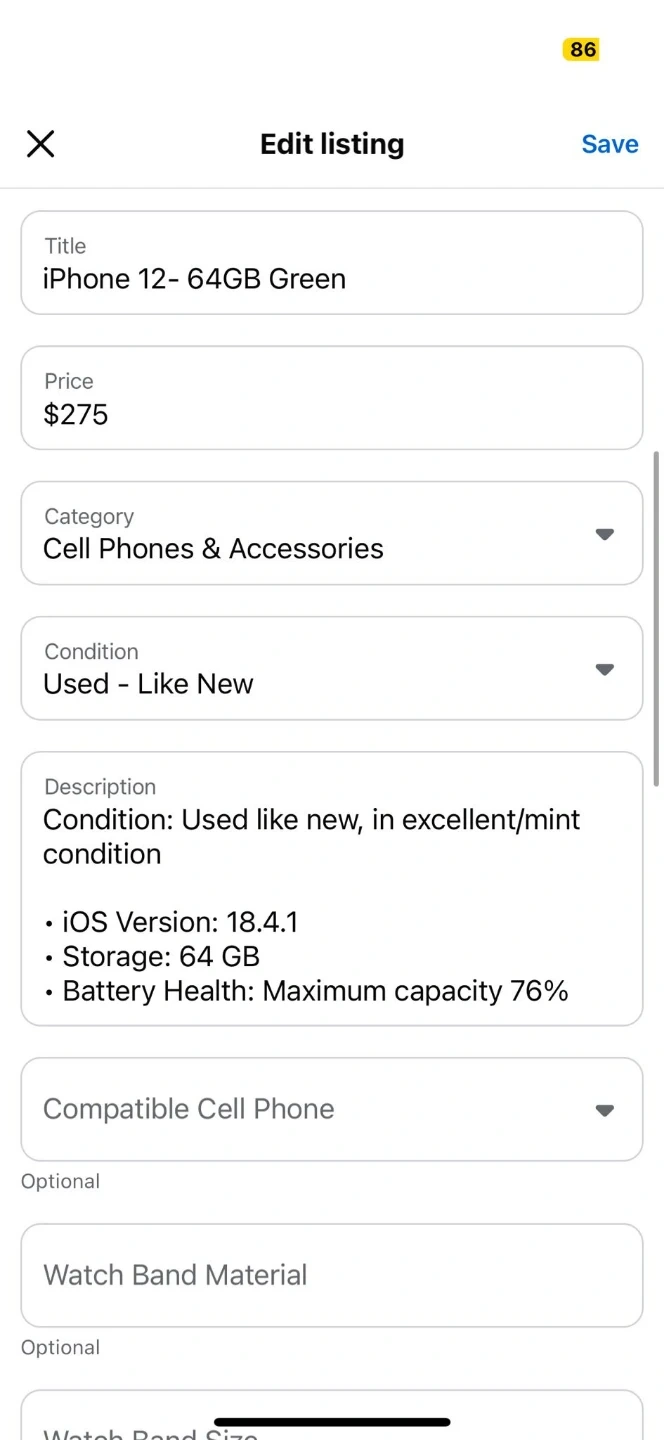Image resolution: width=664 pixels, height=1440 pixels.
Task: Open the Category dropdown arrow
Action: (604, 534)
